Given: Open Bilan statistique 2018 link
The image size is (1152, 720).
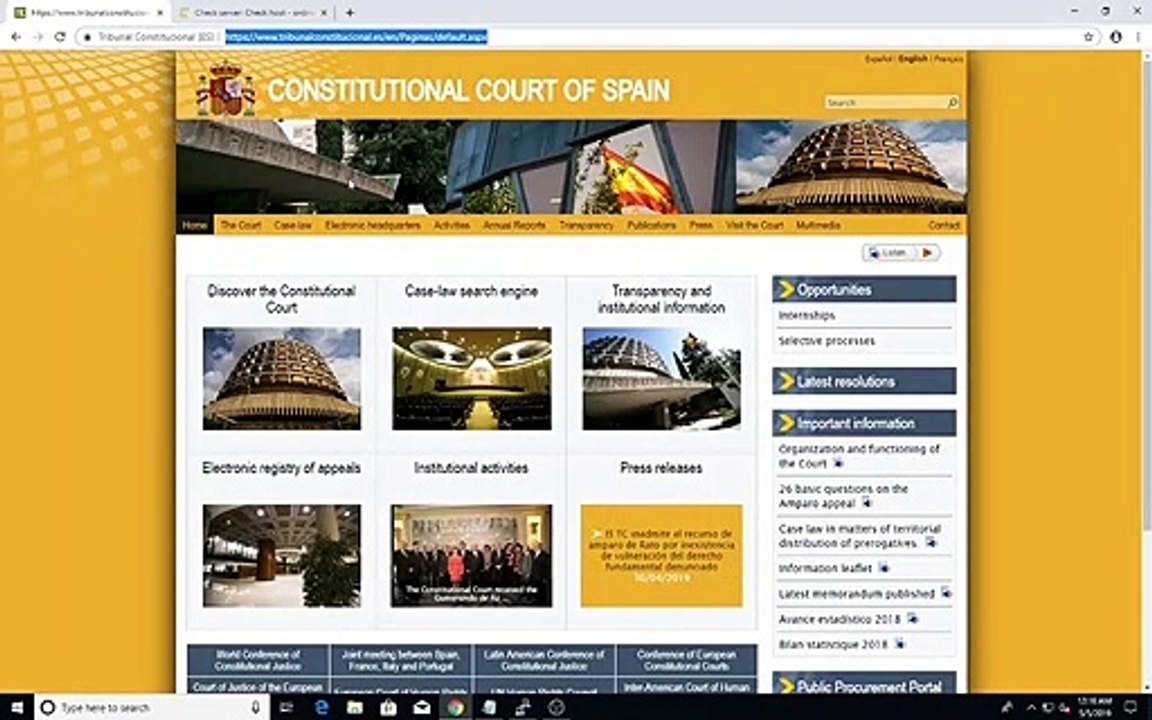Looking at the screenshot, I should coord(833,644).
